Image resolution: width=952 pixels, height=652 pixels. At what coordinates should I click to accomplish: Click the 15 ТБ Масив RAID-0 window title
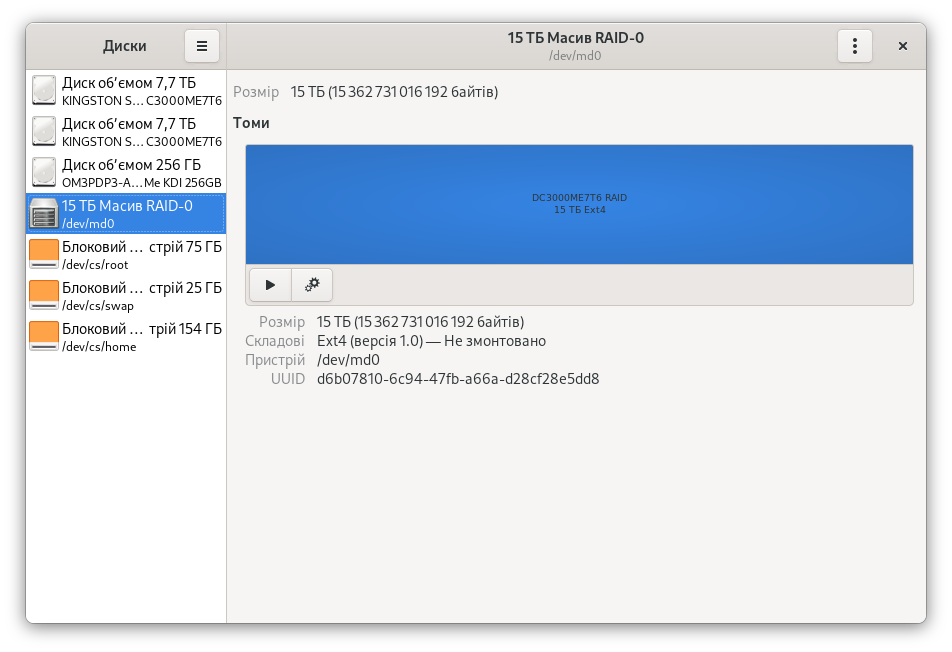click(x=576, y=38)
